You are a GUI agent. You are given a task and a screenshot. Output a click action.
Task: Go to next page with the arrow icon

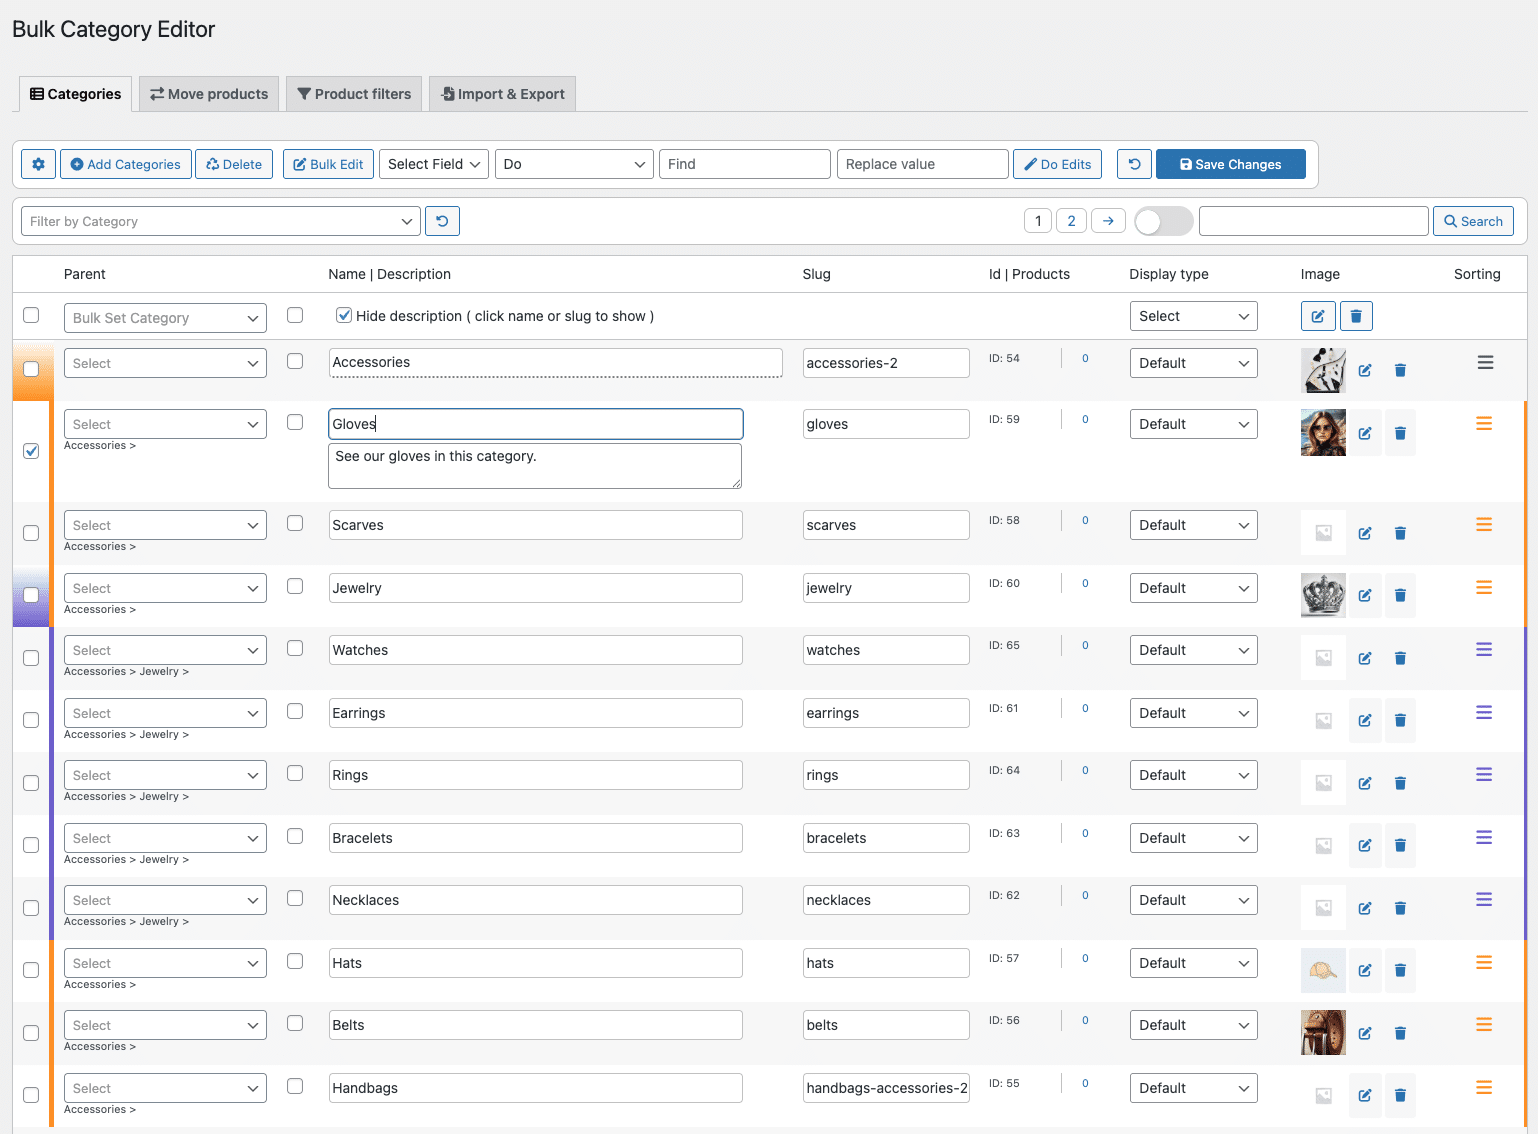pyautogui.click(x=1108, y=221)
